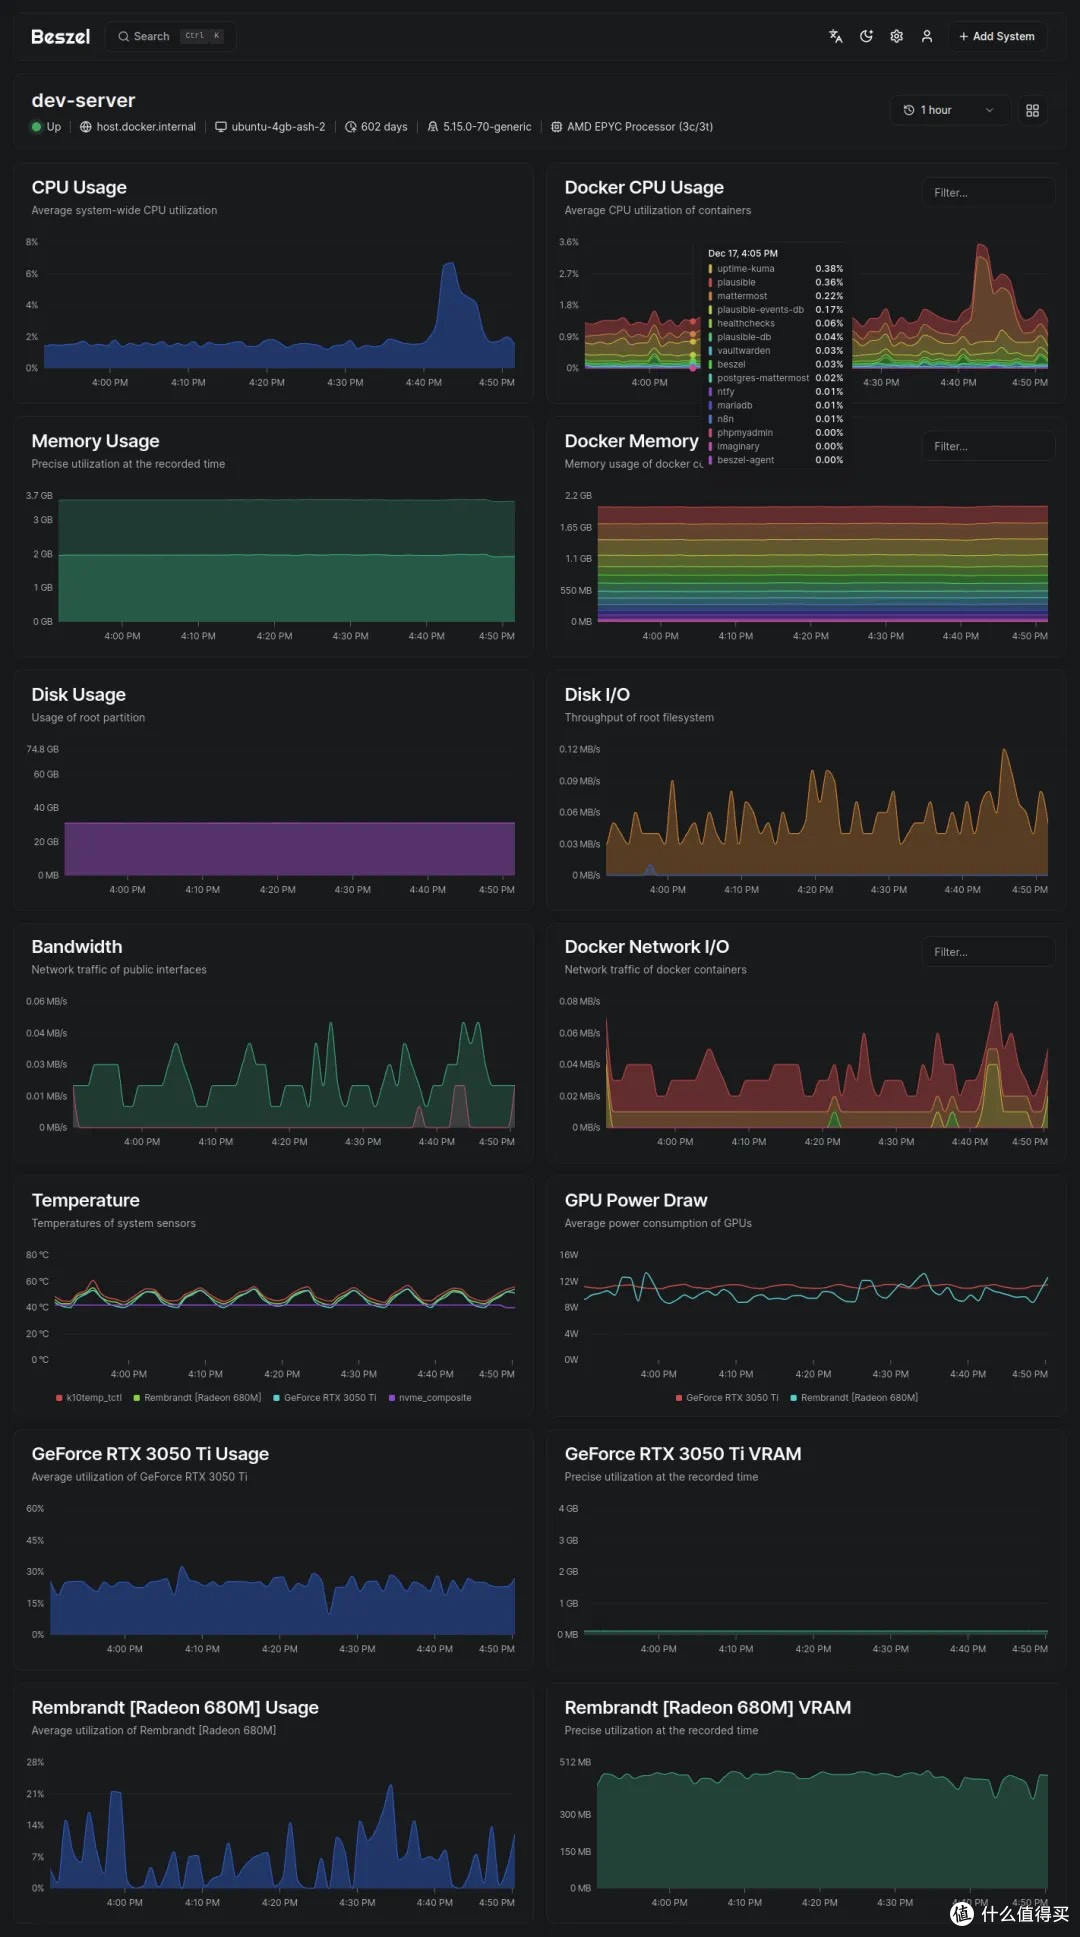Click the mattermost row in the tooltip

776,296
